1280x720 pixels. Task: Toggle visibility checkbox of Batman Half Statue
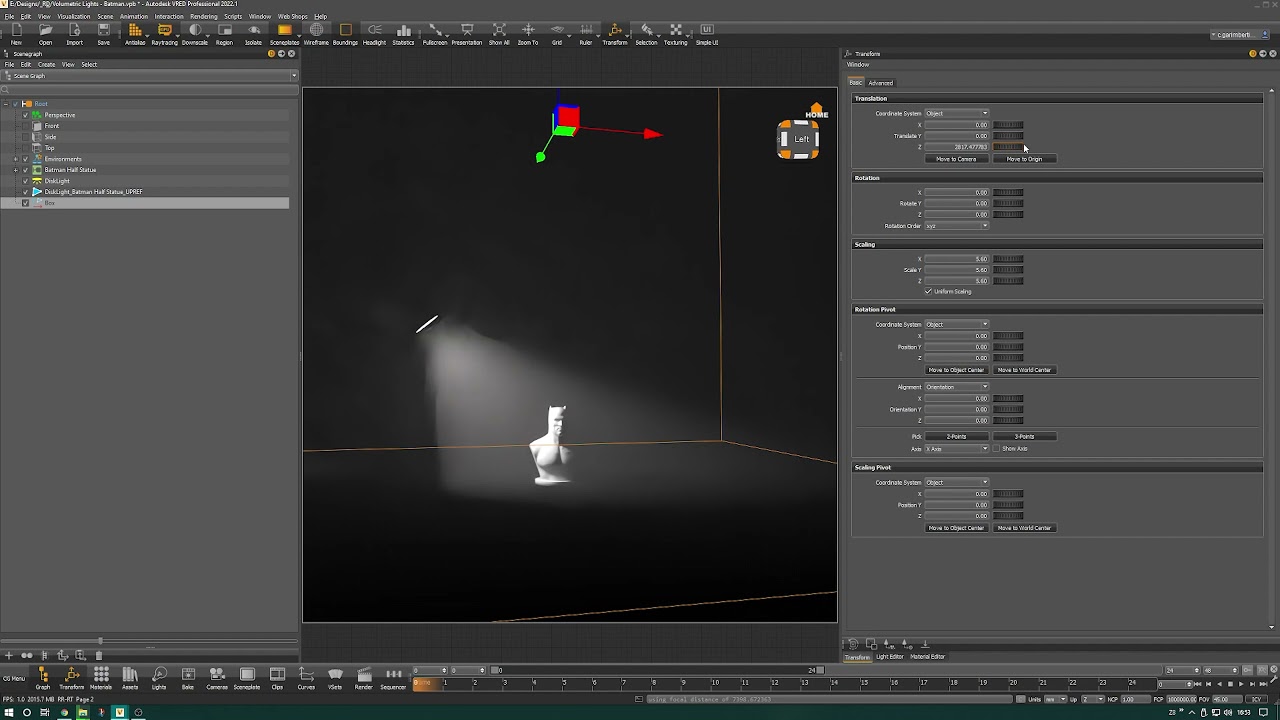point(25,170)
